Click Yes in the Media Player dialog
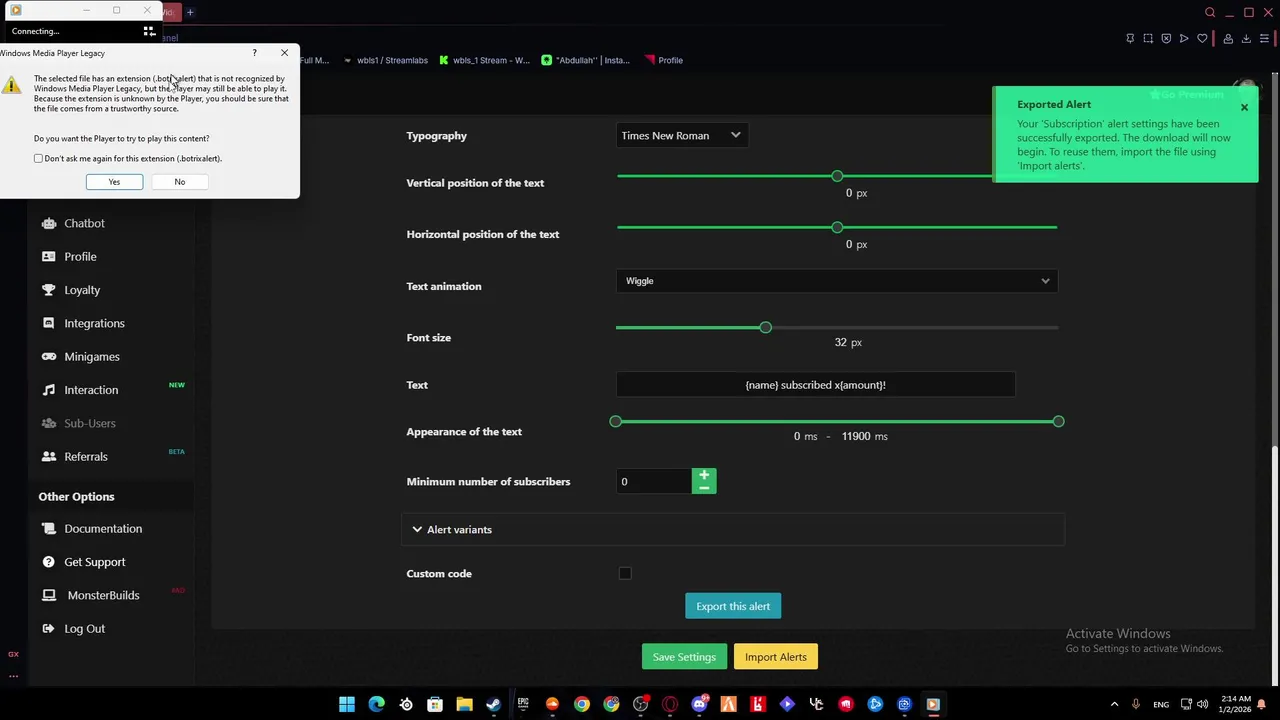 [114, 181]
